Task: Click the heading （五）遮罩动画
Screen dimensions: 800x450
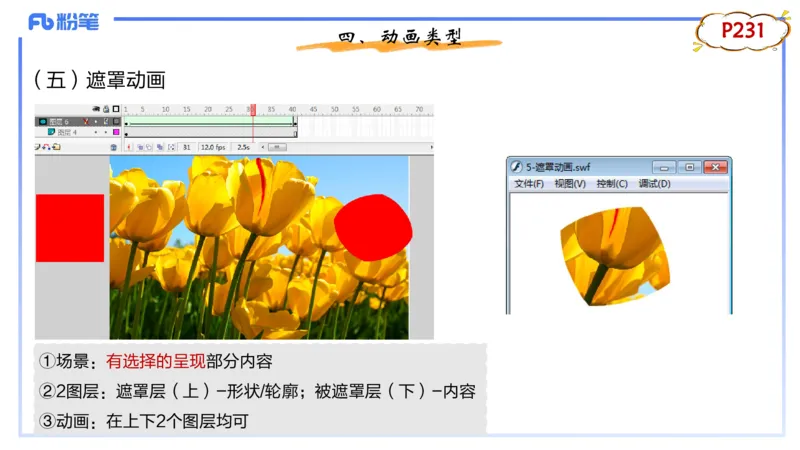Action: (99, 80)
